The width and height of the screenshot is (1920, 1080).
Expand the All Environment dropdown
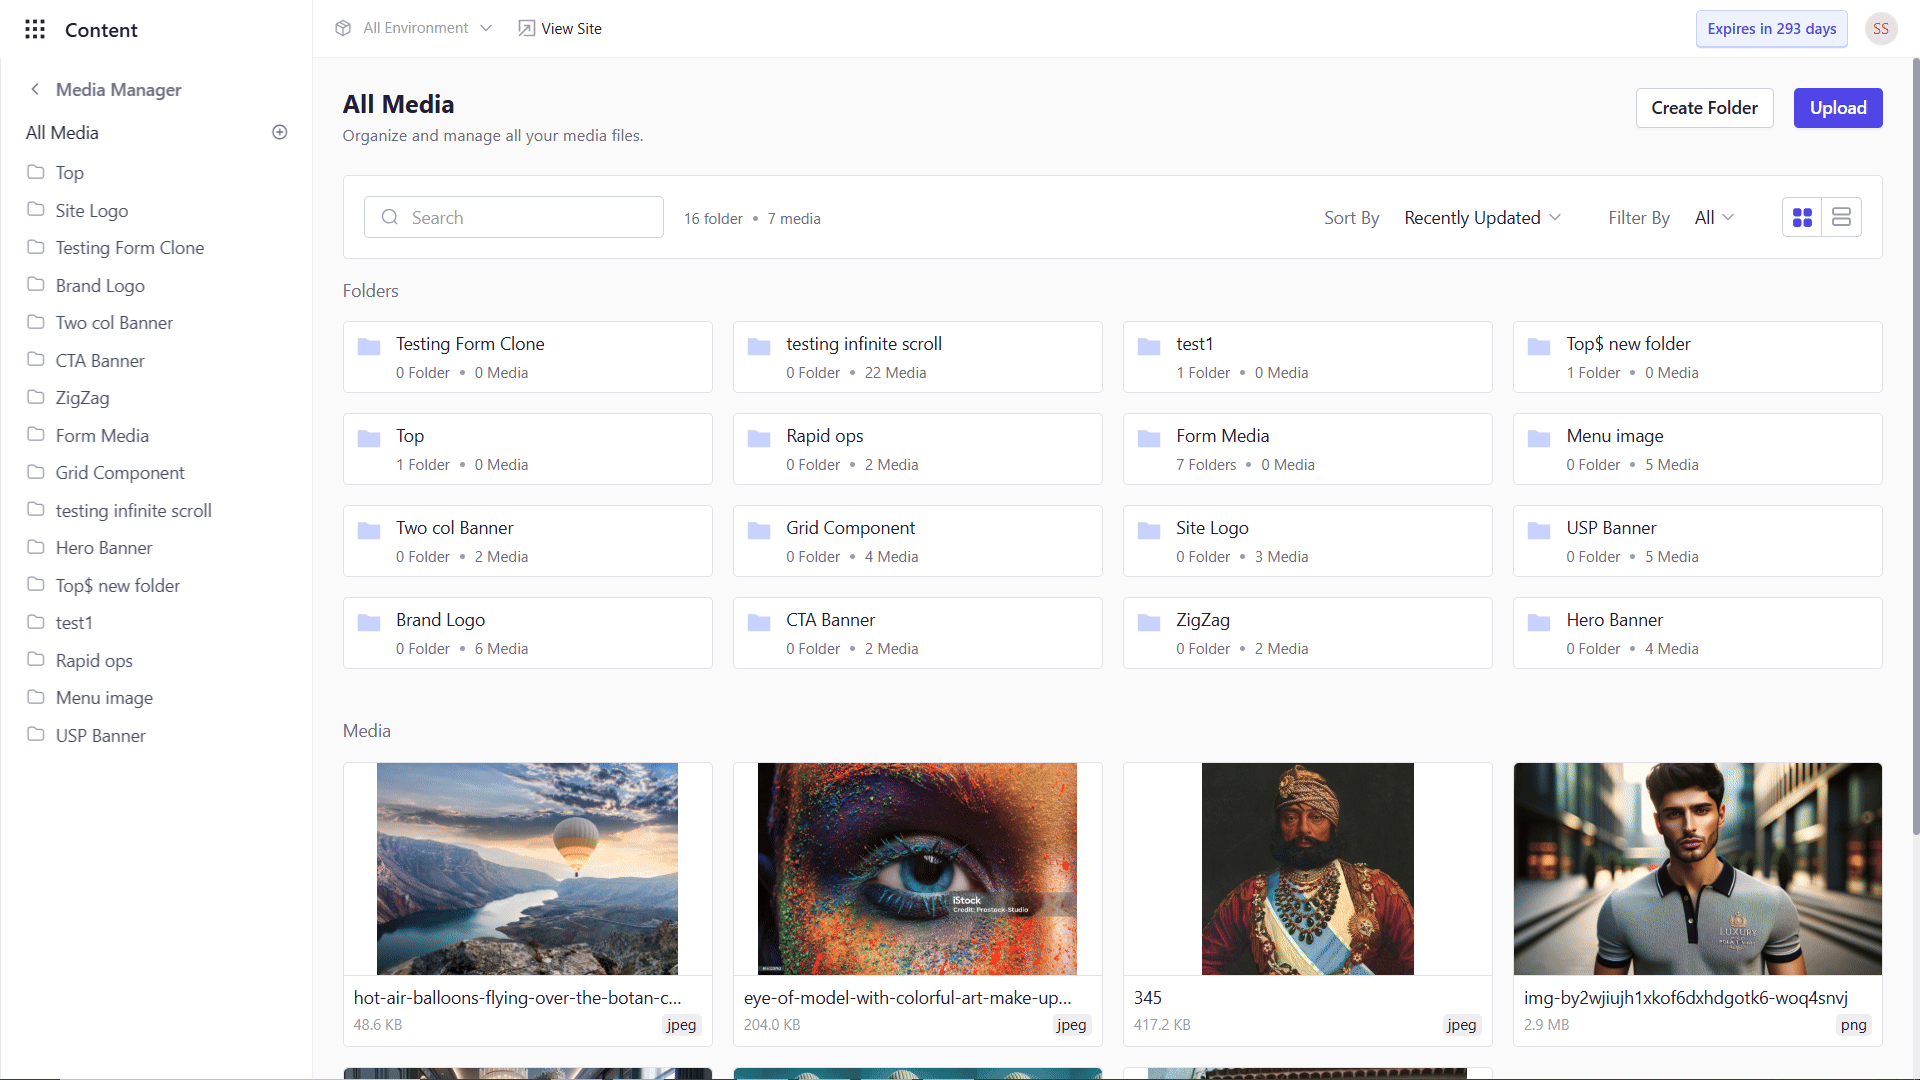click(486, 28)
